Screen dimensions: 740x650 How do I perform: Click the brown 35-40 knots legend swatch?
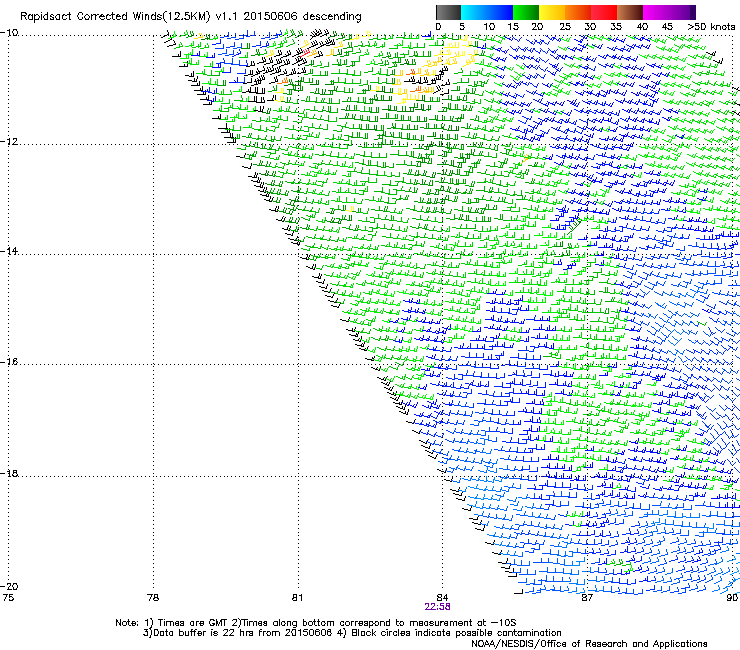[630, 12]
